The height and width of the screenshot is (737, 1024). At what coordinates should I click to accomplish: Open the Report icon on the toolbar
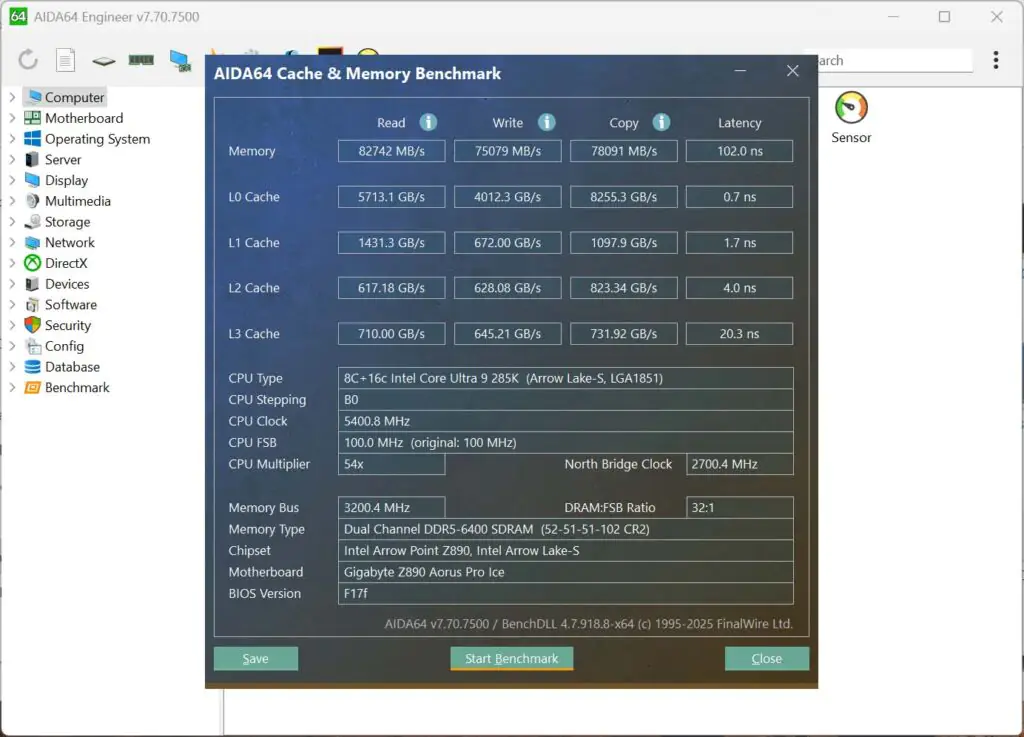(64, 59)
